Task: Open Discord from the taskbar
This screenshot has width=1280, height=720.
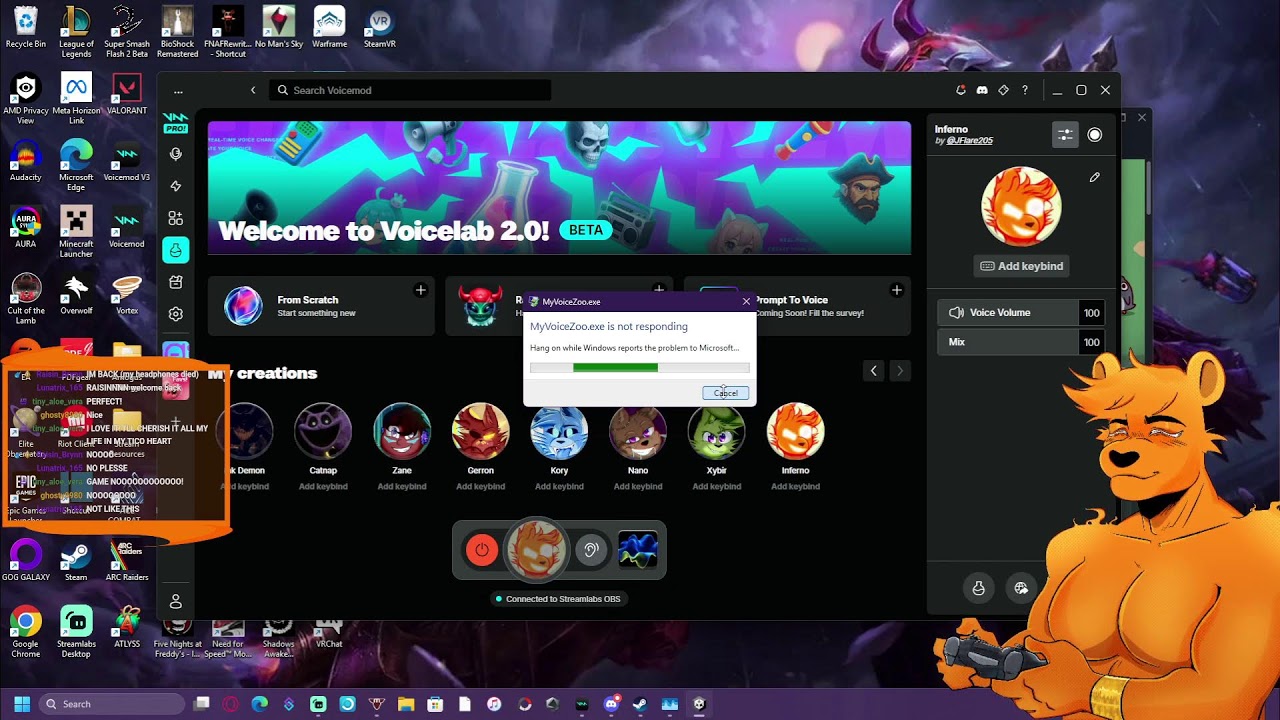Action: click(611, 704)
